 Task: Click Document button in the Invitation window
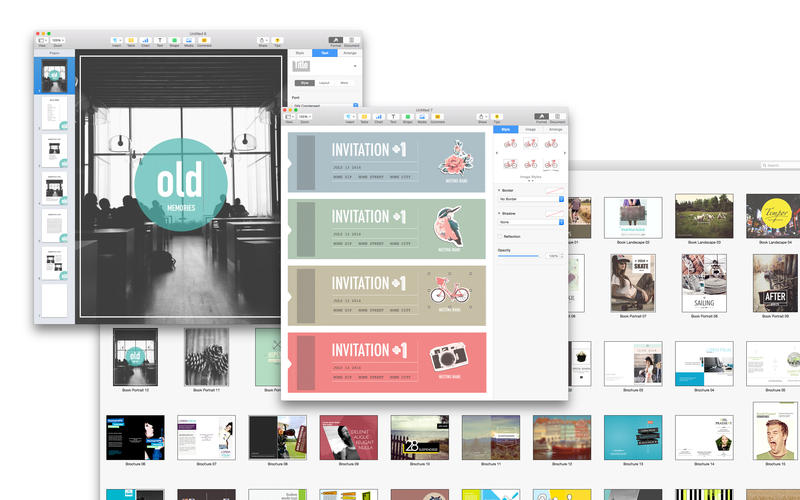[x=558, y=117]
